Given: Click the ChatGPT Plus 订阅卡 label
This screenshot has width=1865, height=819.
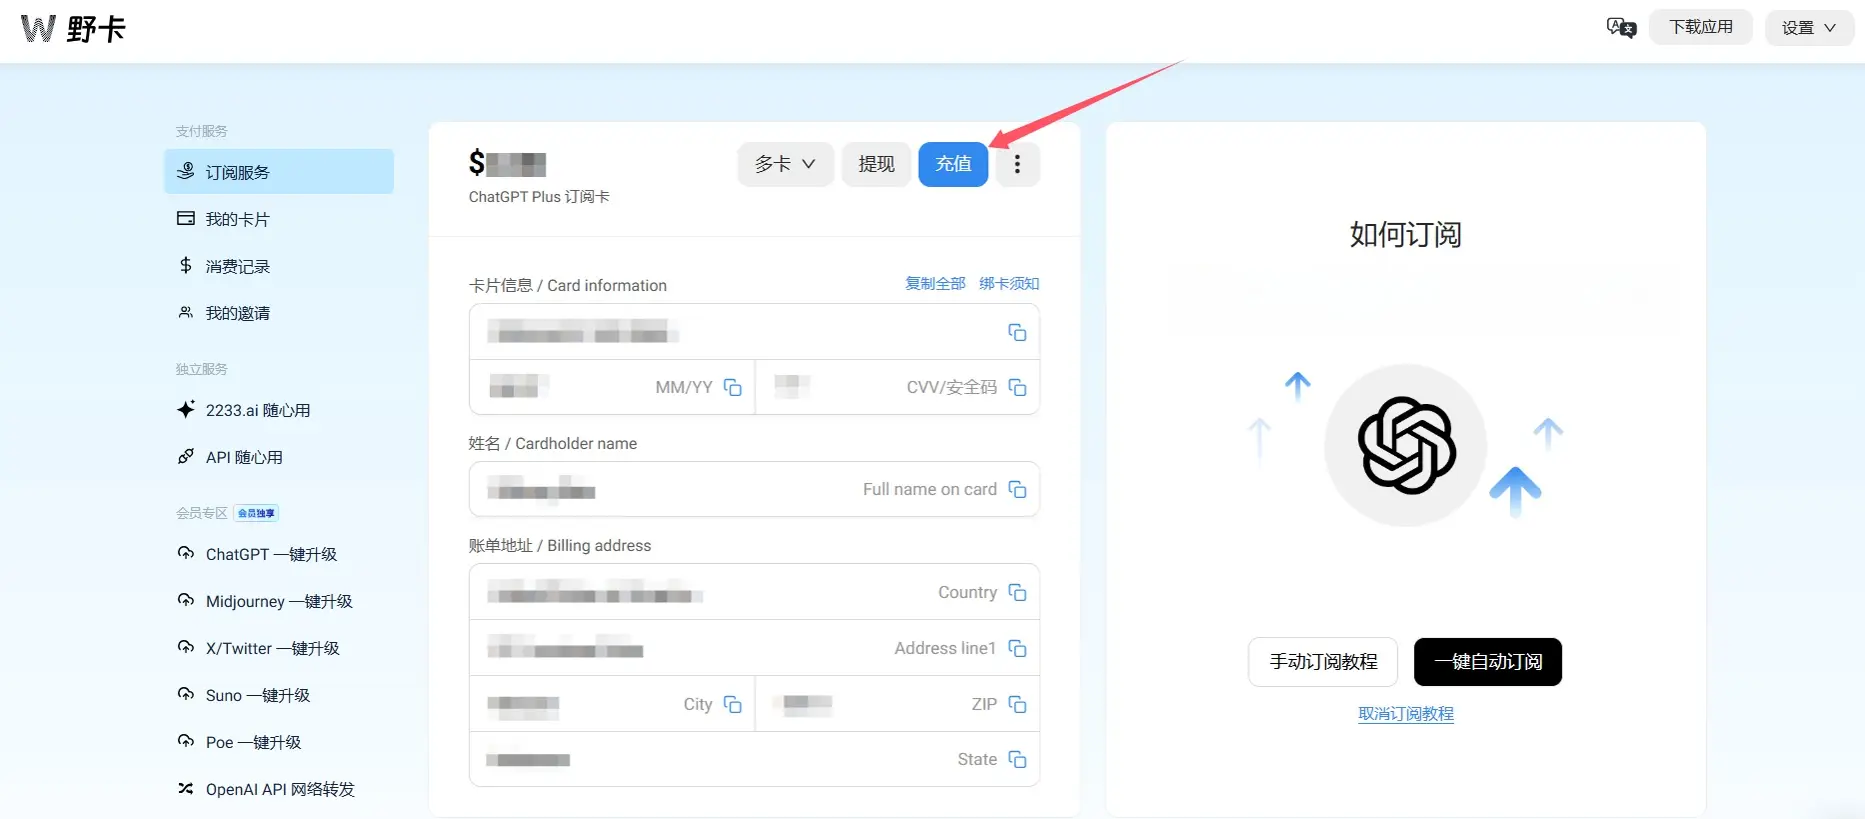Looking at the screenshot, I should (539, 197).
